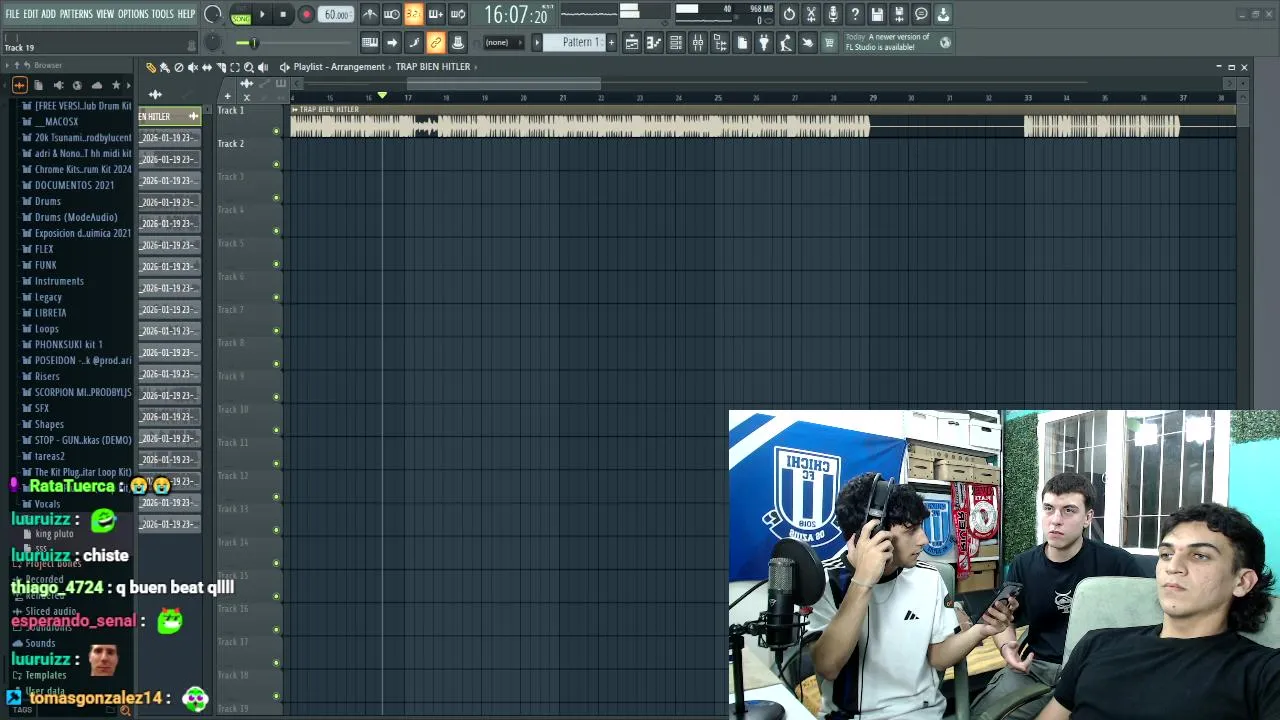
Task: Select the Paint brush tool in the Playlist
Action: tap(165, 67)
